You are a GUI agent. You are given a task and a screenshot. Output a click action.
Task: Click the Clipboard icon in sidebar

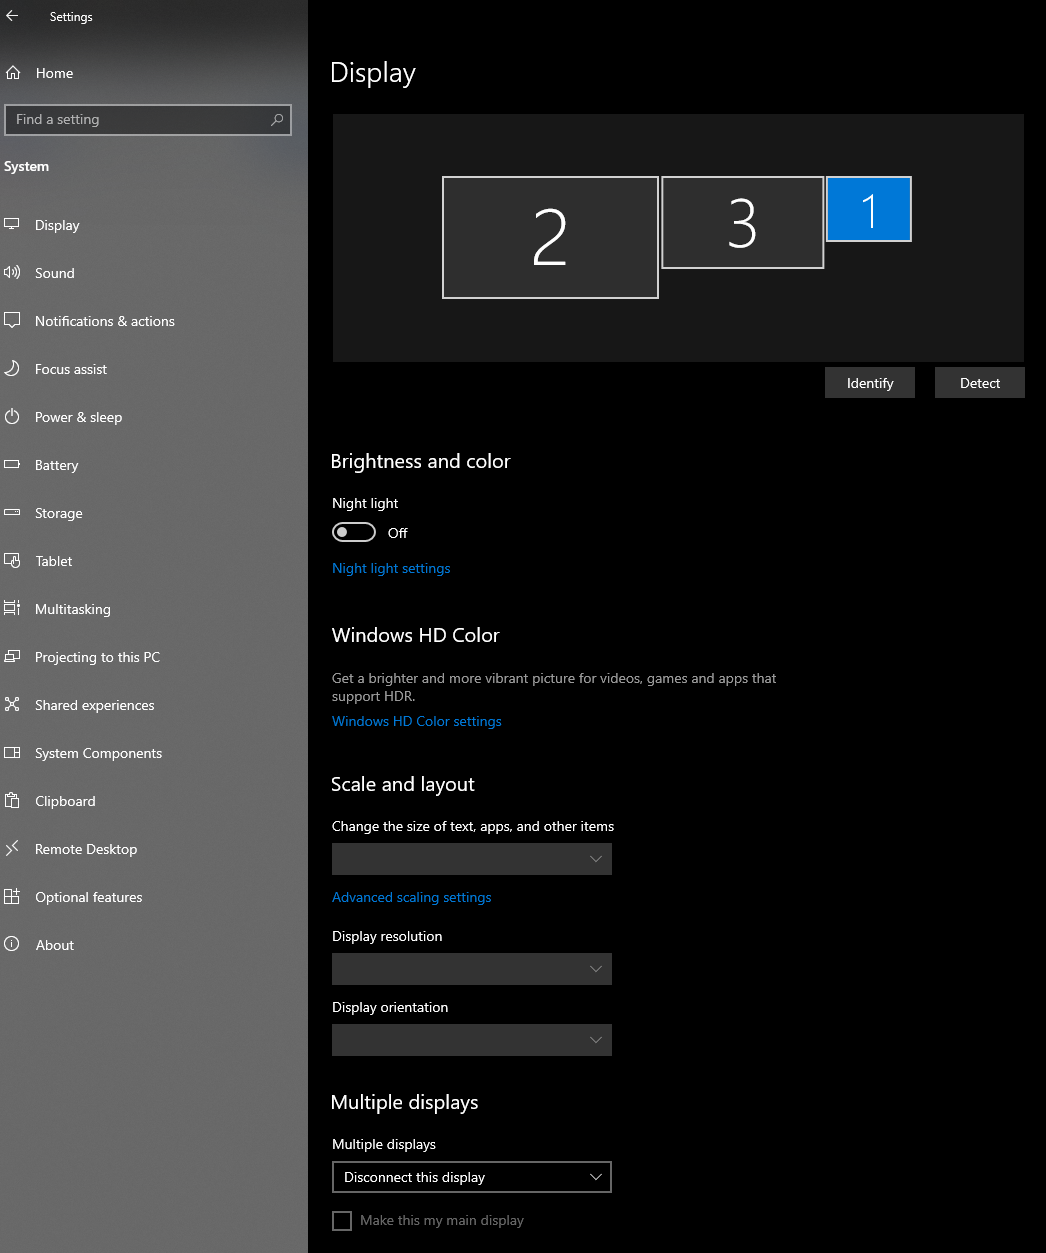click(x=12, y=801)
